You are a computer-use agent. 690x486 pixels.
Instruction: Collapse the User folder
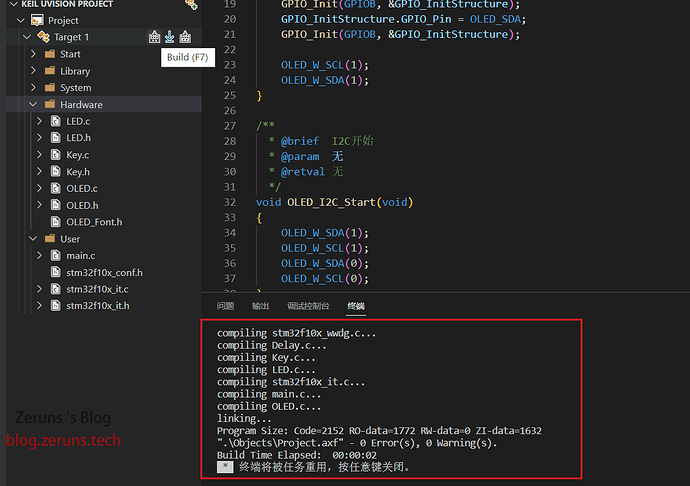34,239
